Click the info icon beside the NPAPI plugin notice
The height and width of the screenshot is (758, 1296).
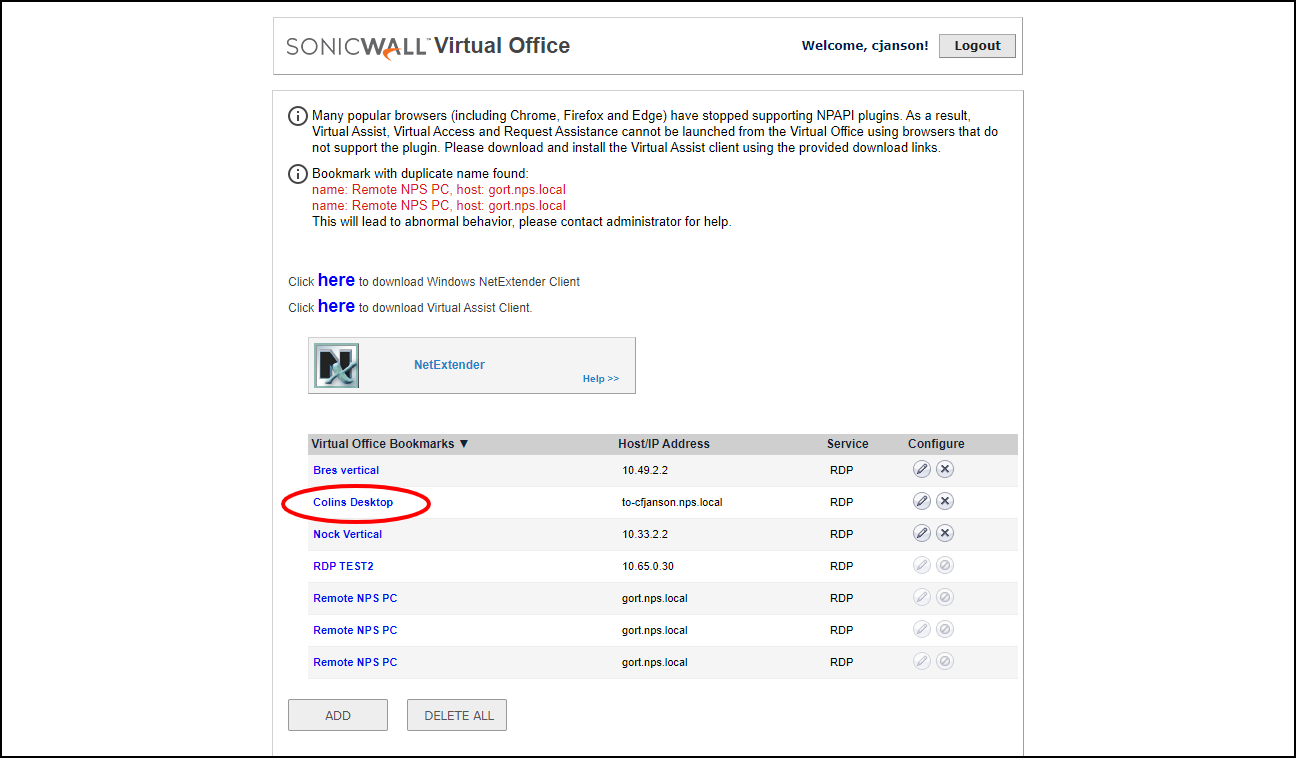pos(298,116)
